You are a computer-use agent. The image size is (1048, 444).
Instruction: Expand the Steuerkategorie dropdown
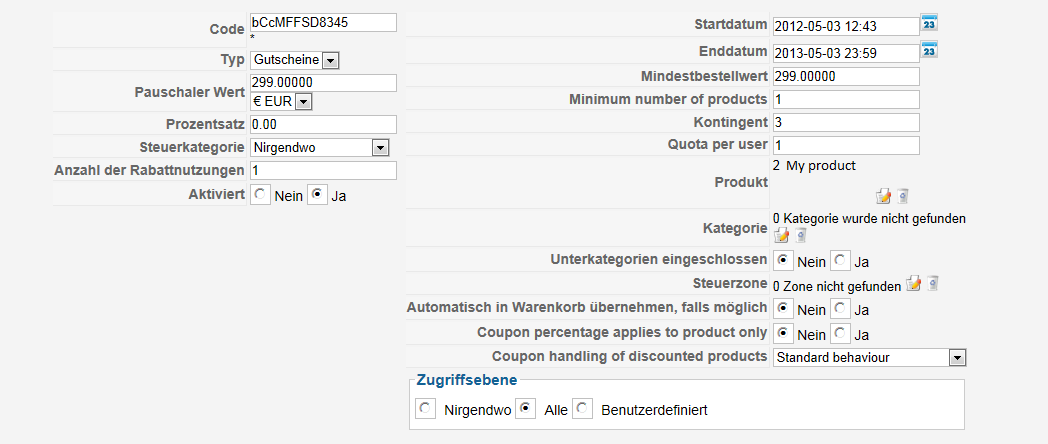click(379, 148)
